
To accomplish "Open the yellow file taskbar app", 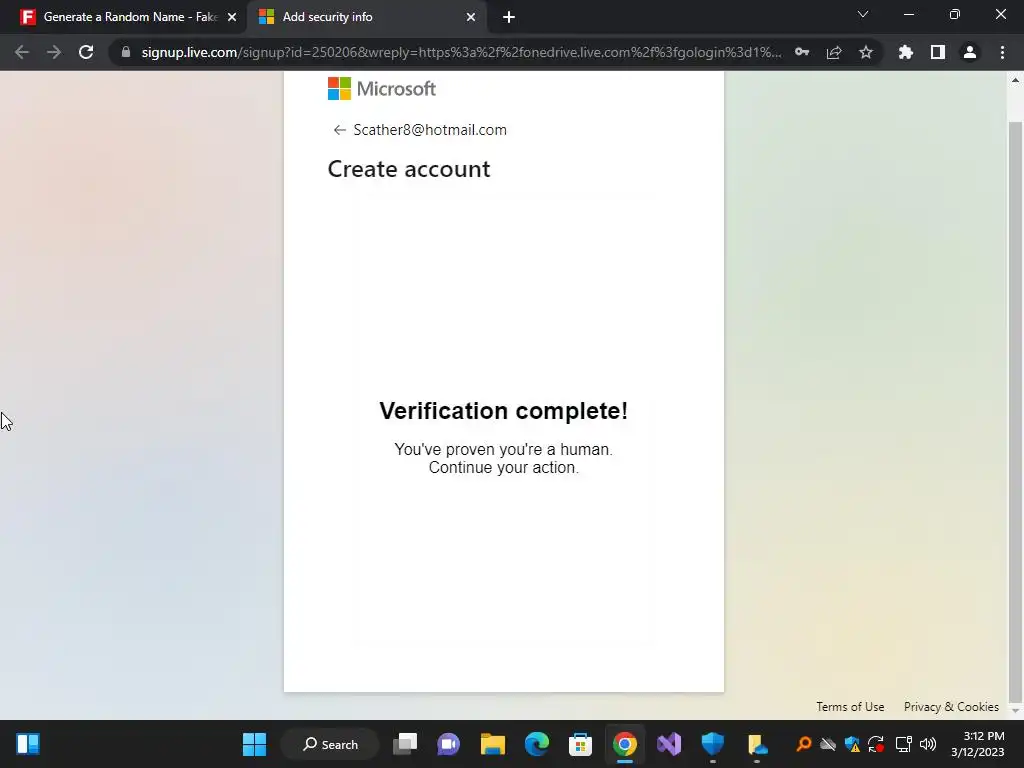I will [757, 744].
